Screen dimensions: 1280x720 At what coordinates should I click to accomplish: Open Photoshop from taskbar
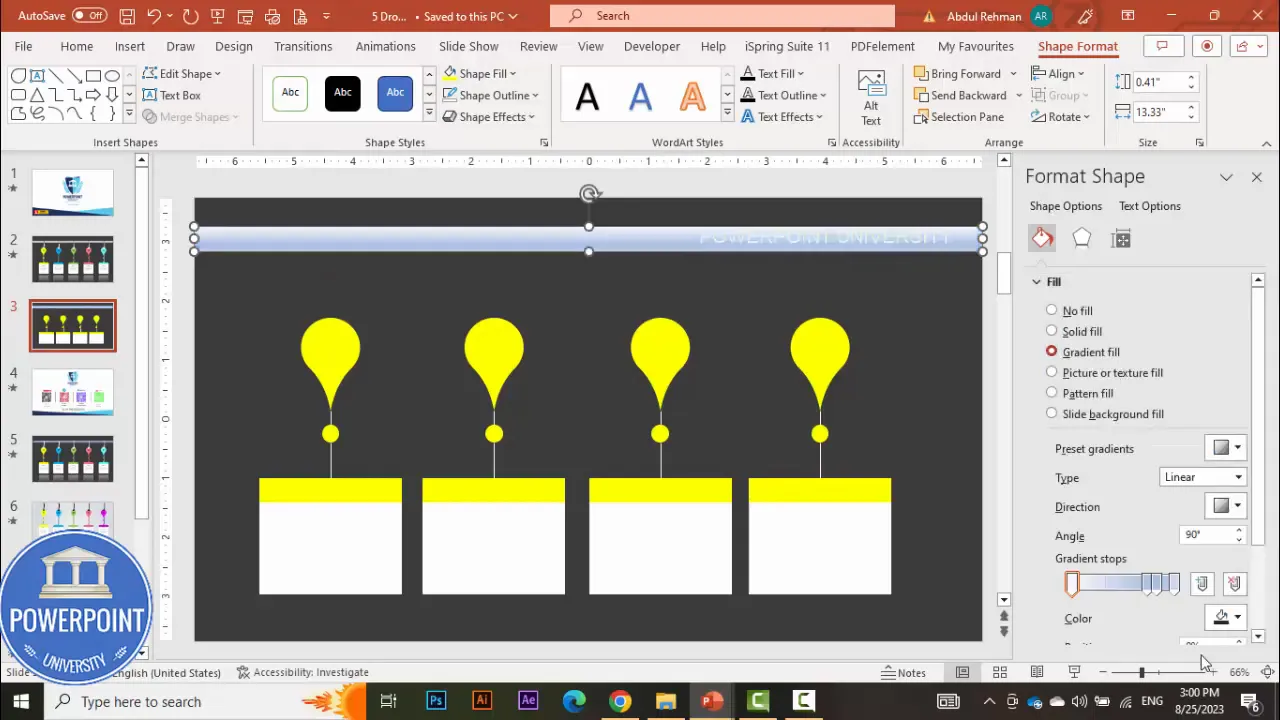click(436, 701)
